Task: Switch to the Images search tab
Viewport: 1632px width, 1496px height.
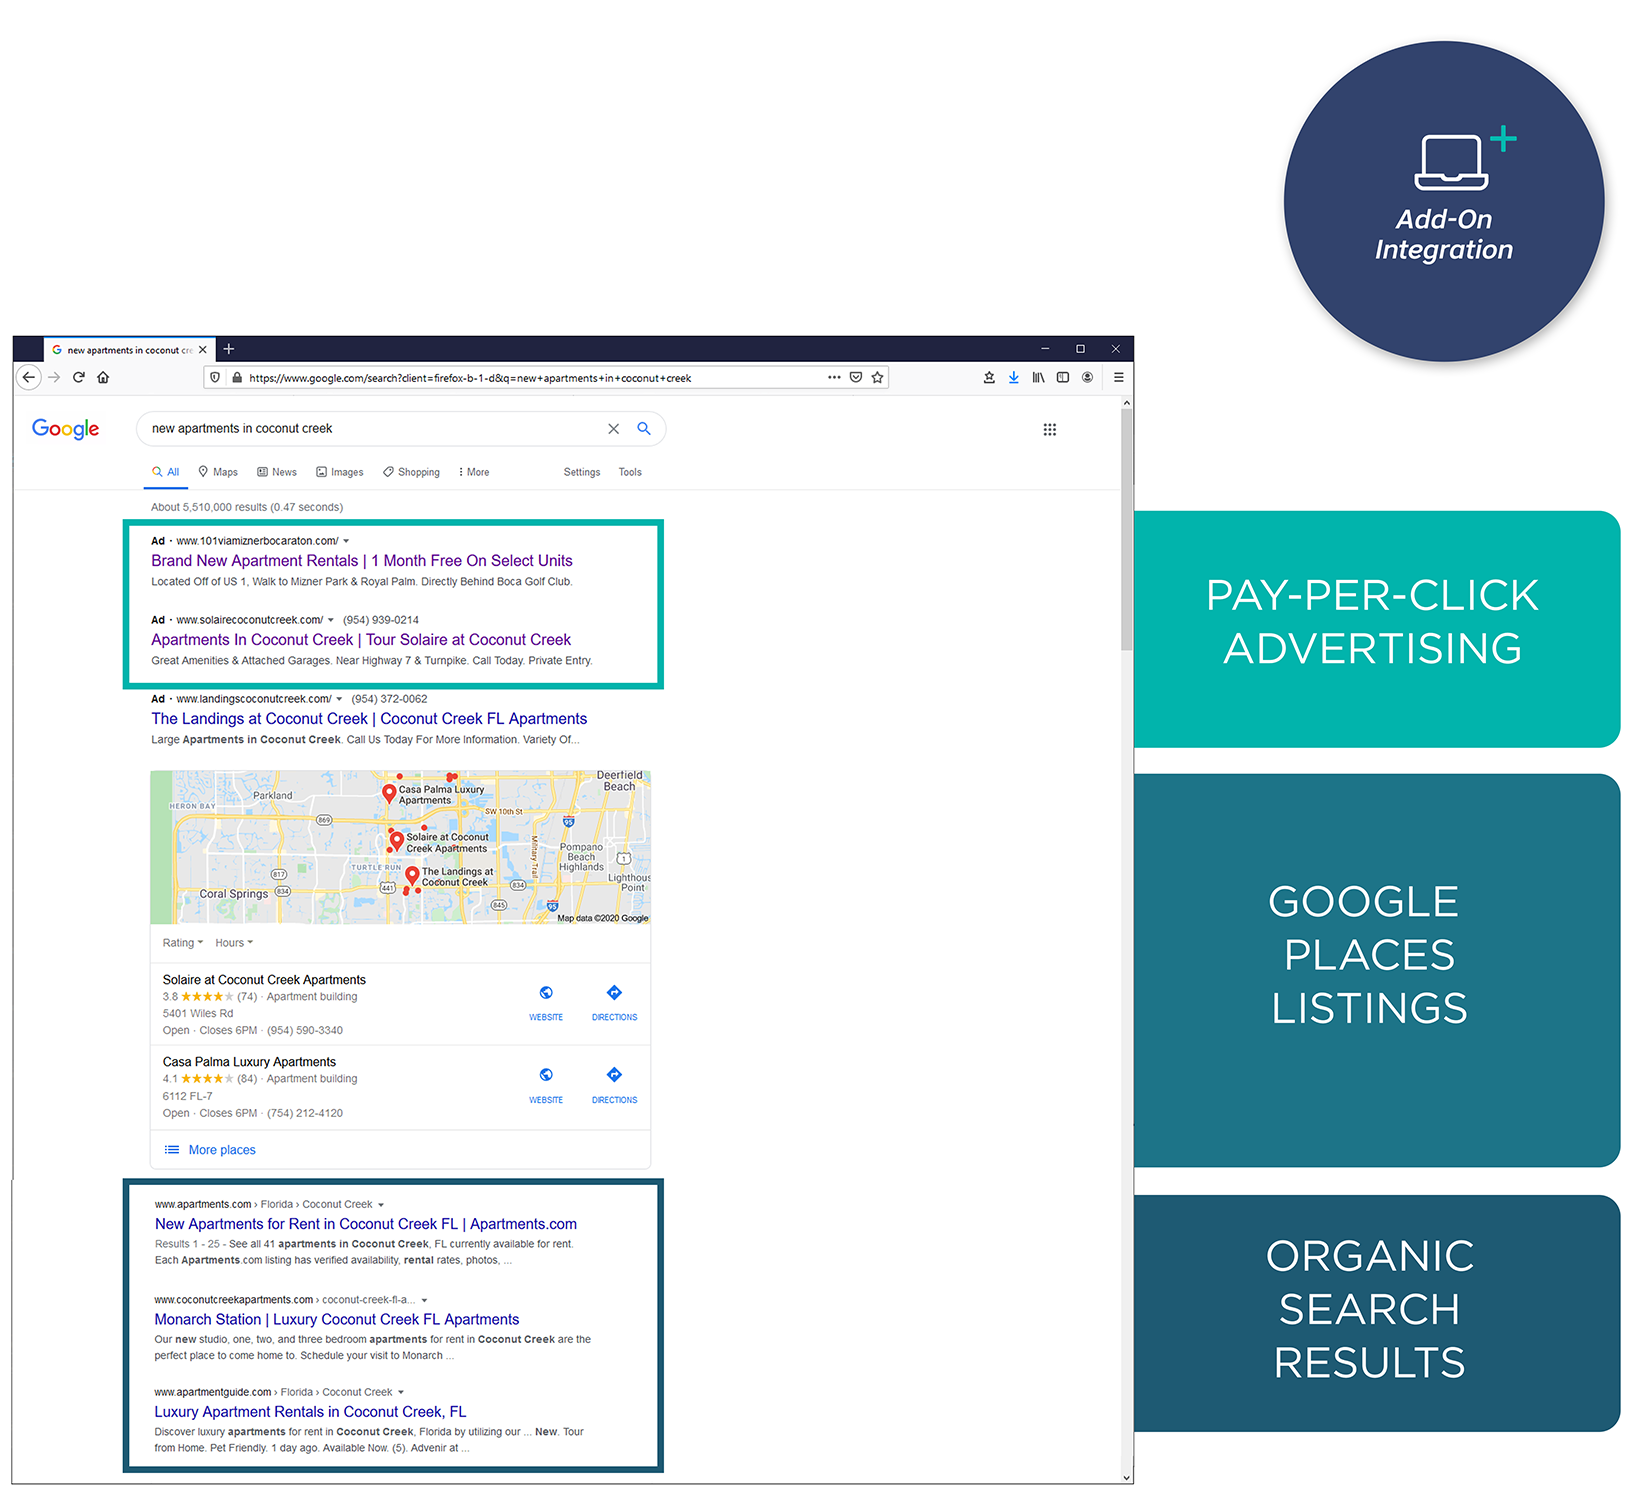Action: pyautogui.click(x=340, y=472)
